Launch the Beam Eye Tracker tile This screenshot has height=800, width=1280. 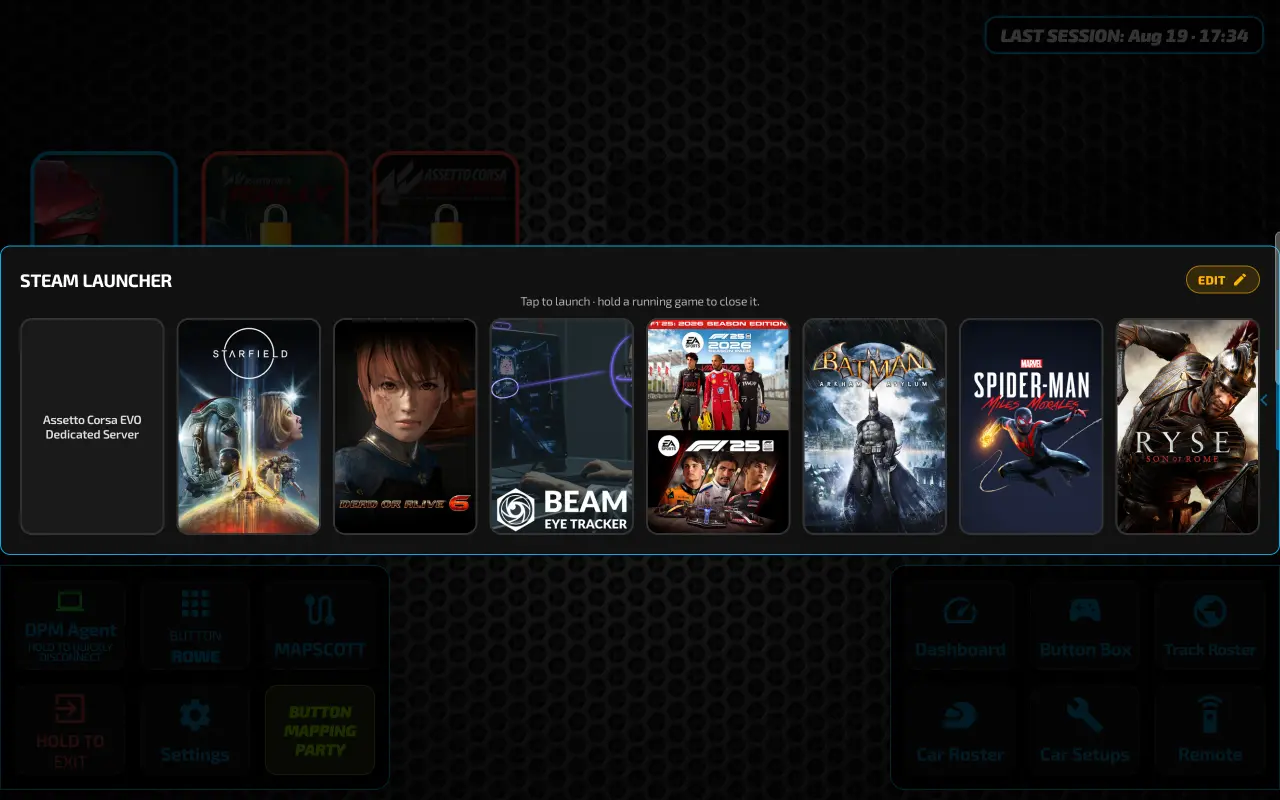(562, 427)
